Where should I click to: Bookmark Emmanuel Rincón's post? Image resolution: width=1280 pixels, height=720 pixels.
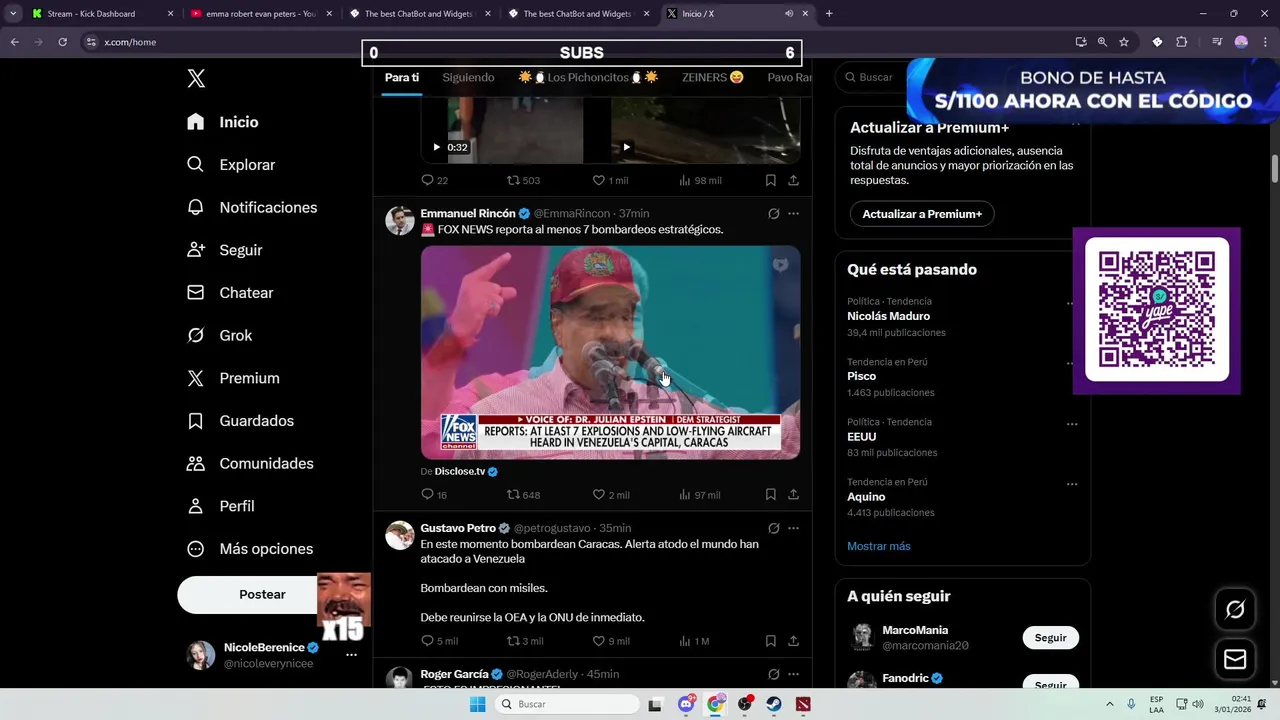coord(771,494)
